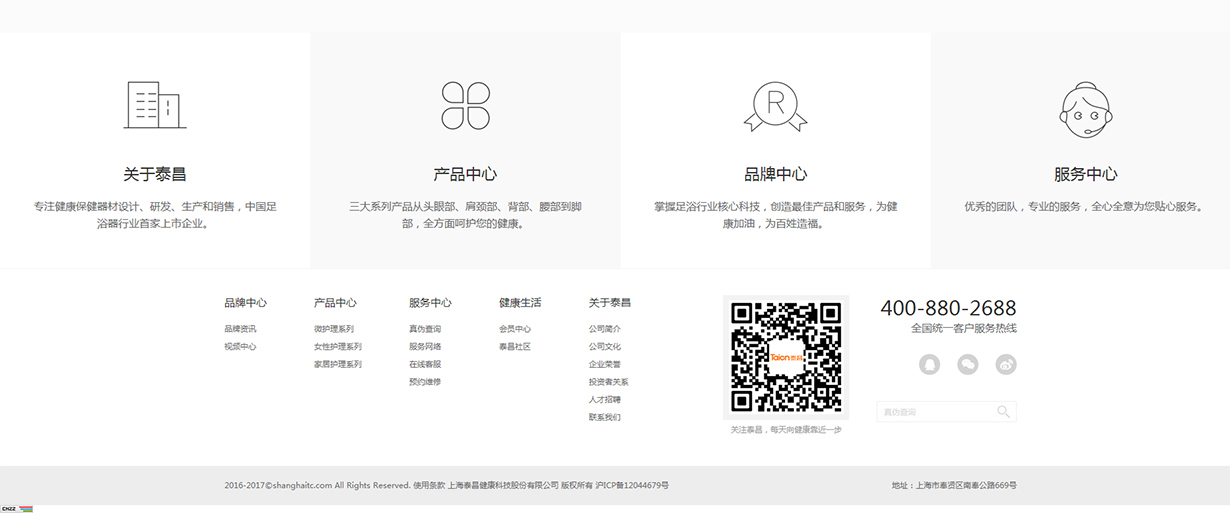Click the four-leaf clover products icon

465,105
